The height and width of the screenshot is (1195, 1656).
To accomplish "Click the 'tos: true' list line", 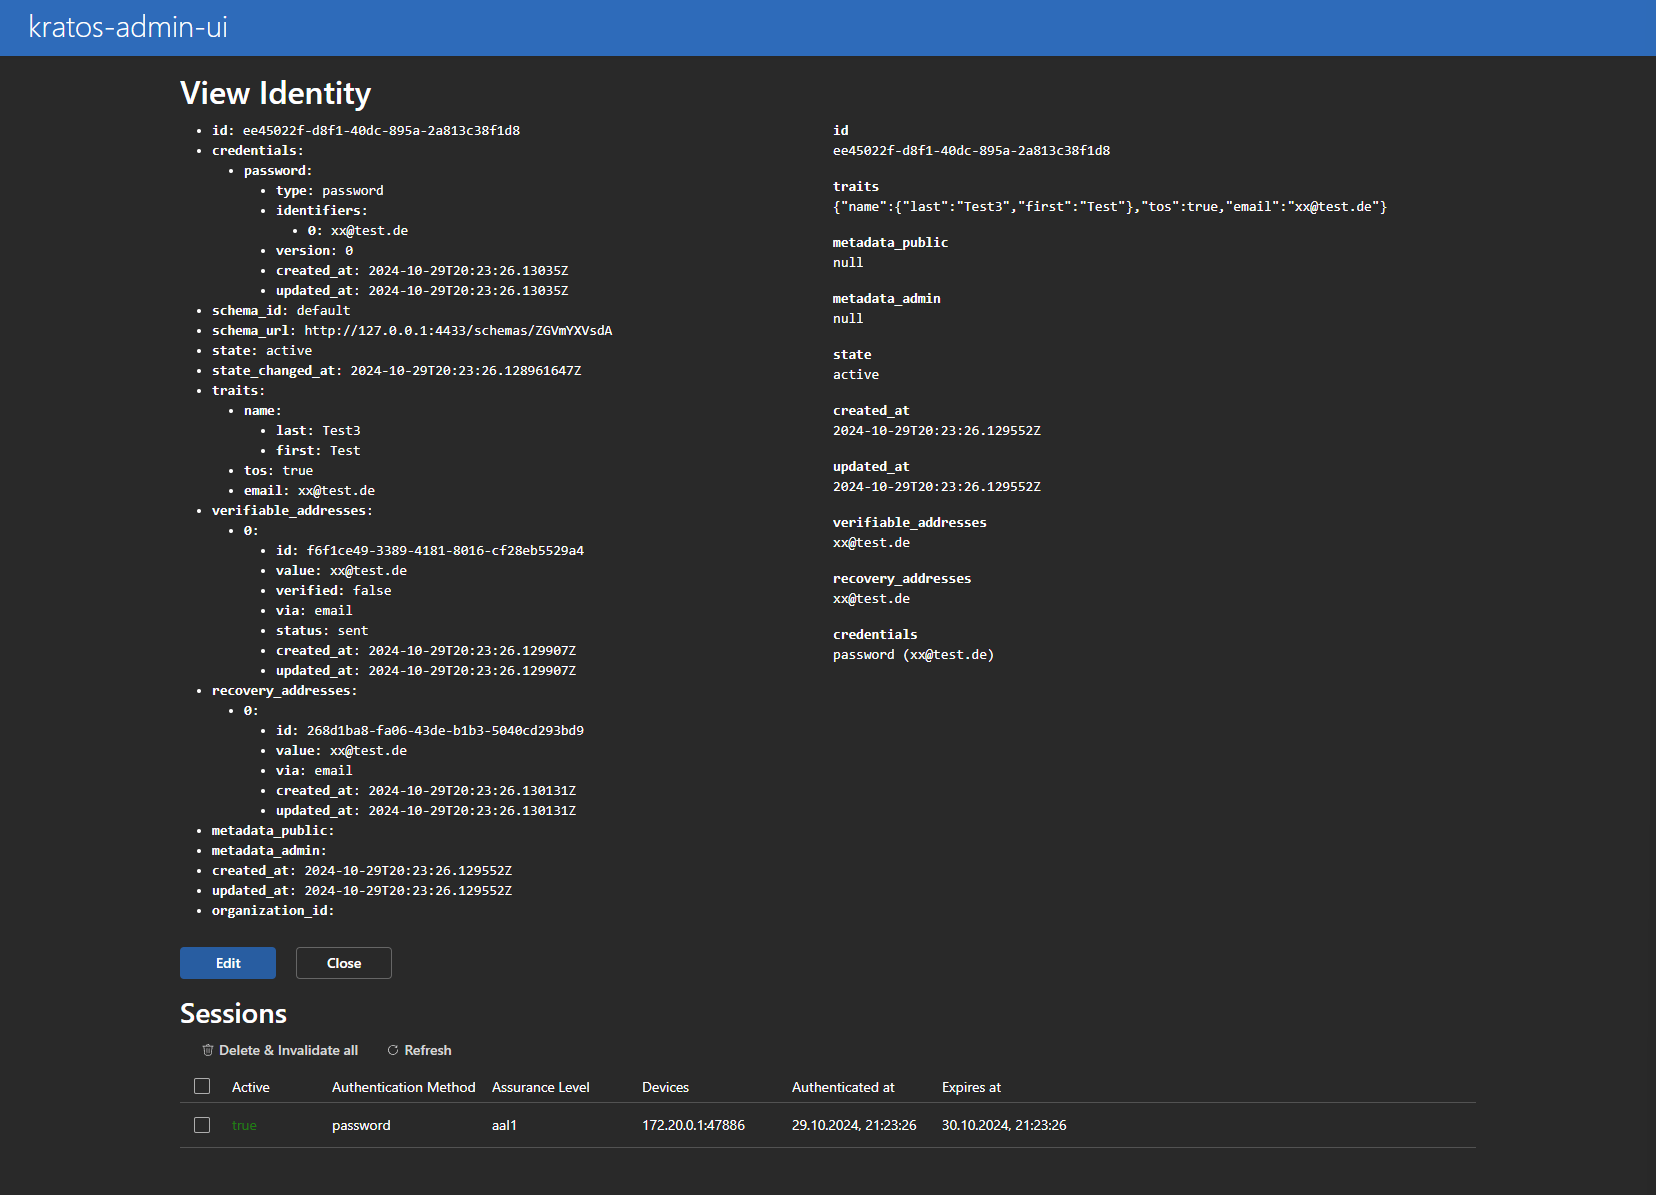I will click(x=278, y=471).
